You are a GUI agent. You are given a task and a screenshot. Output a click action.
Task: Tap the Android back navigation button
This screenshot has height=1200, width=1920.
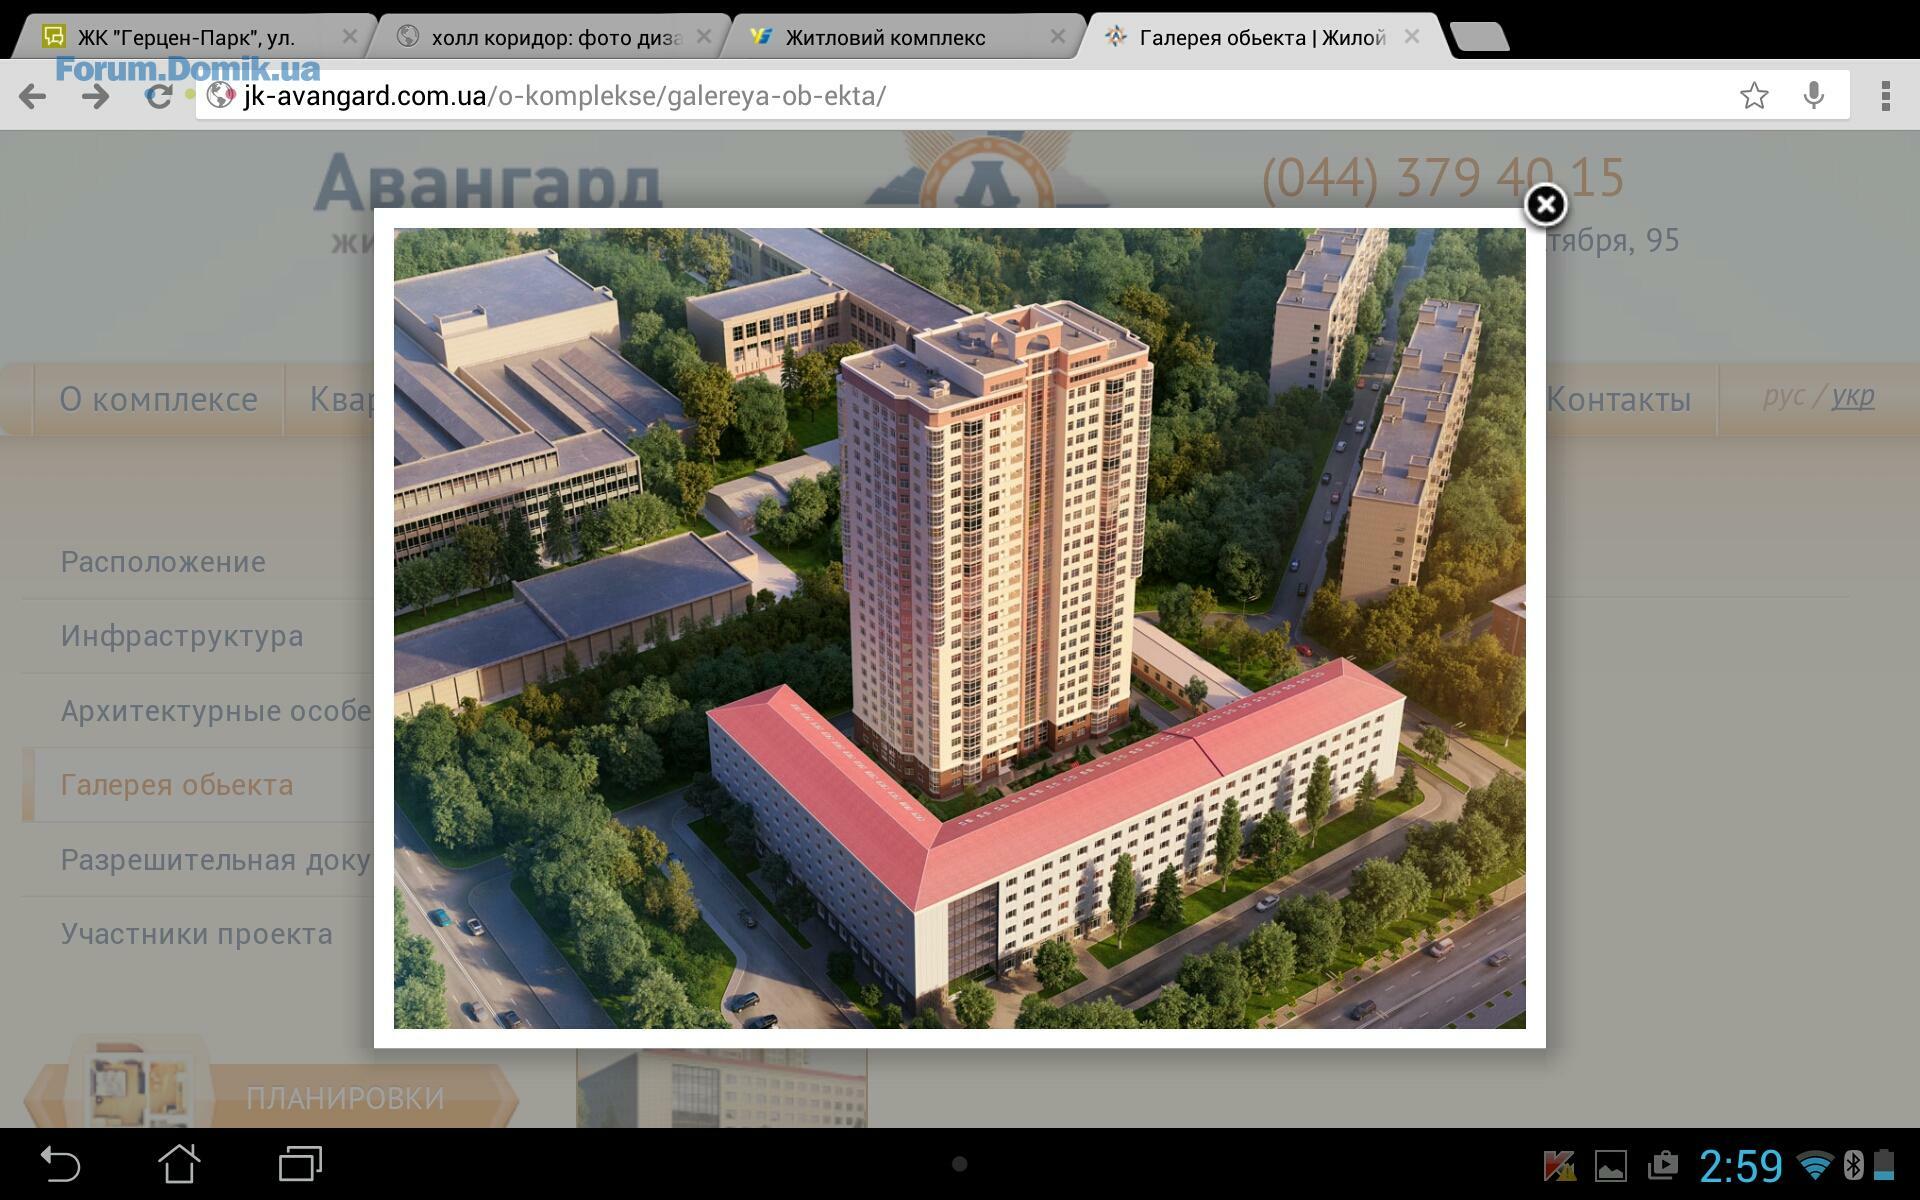[60, 1164]
